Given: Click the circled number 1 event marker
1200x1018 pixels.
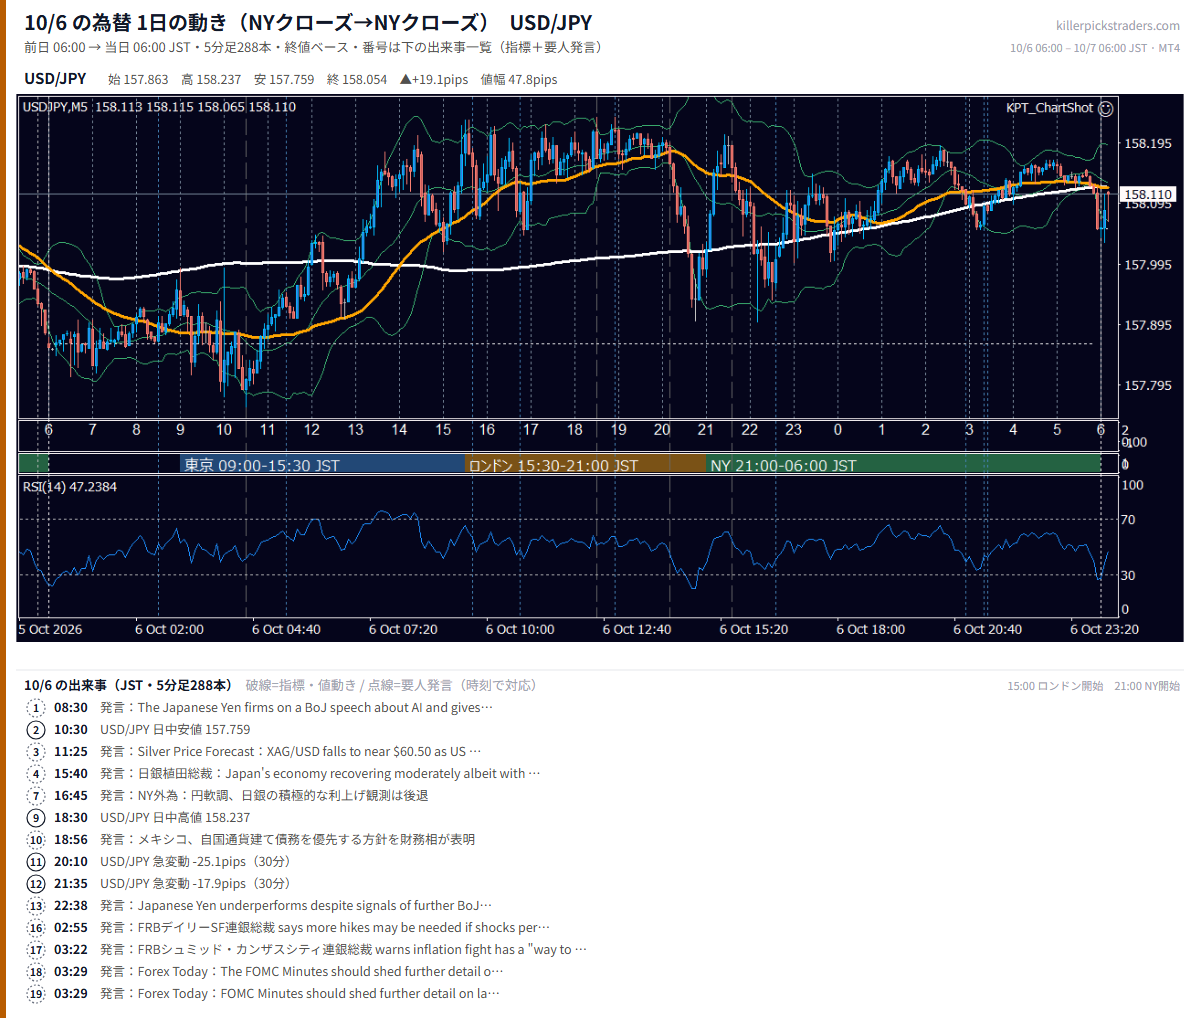Looking at the screenshot, I should (x=36, y=708).
